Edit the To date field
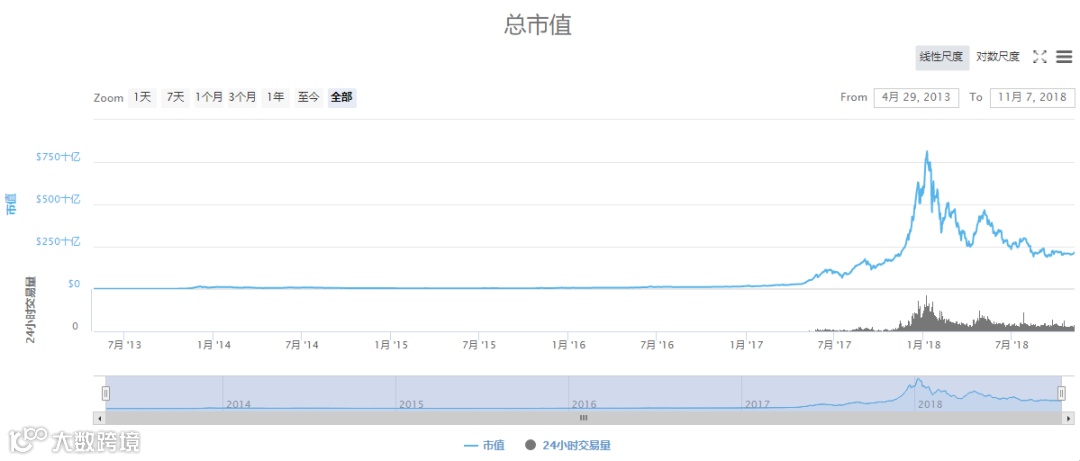The image size is (1080, 461). 1032,97
